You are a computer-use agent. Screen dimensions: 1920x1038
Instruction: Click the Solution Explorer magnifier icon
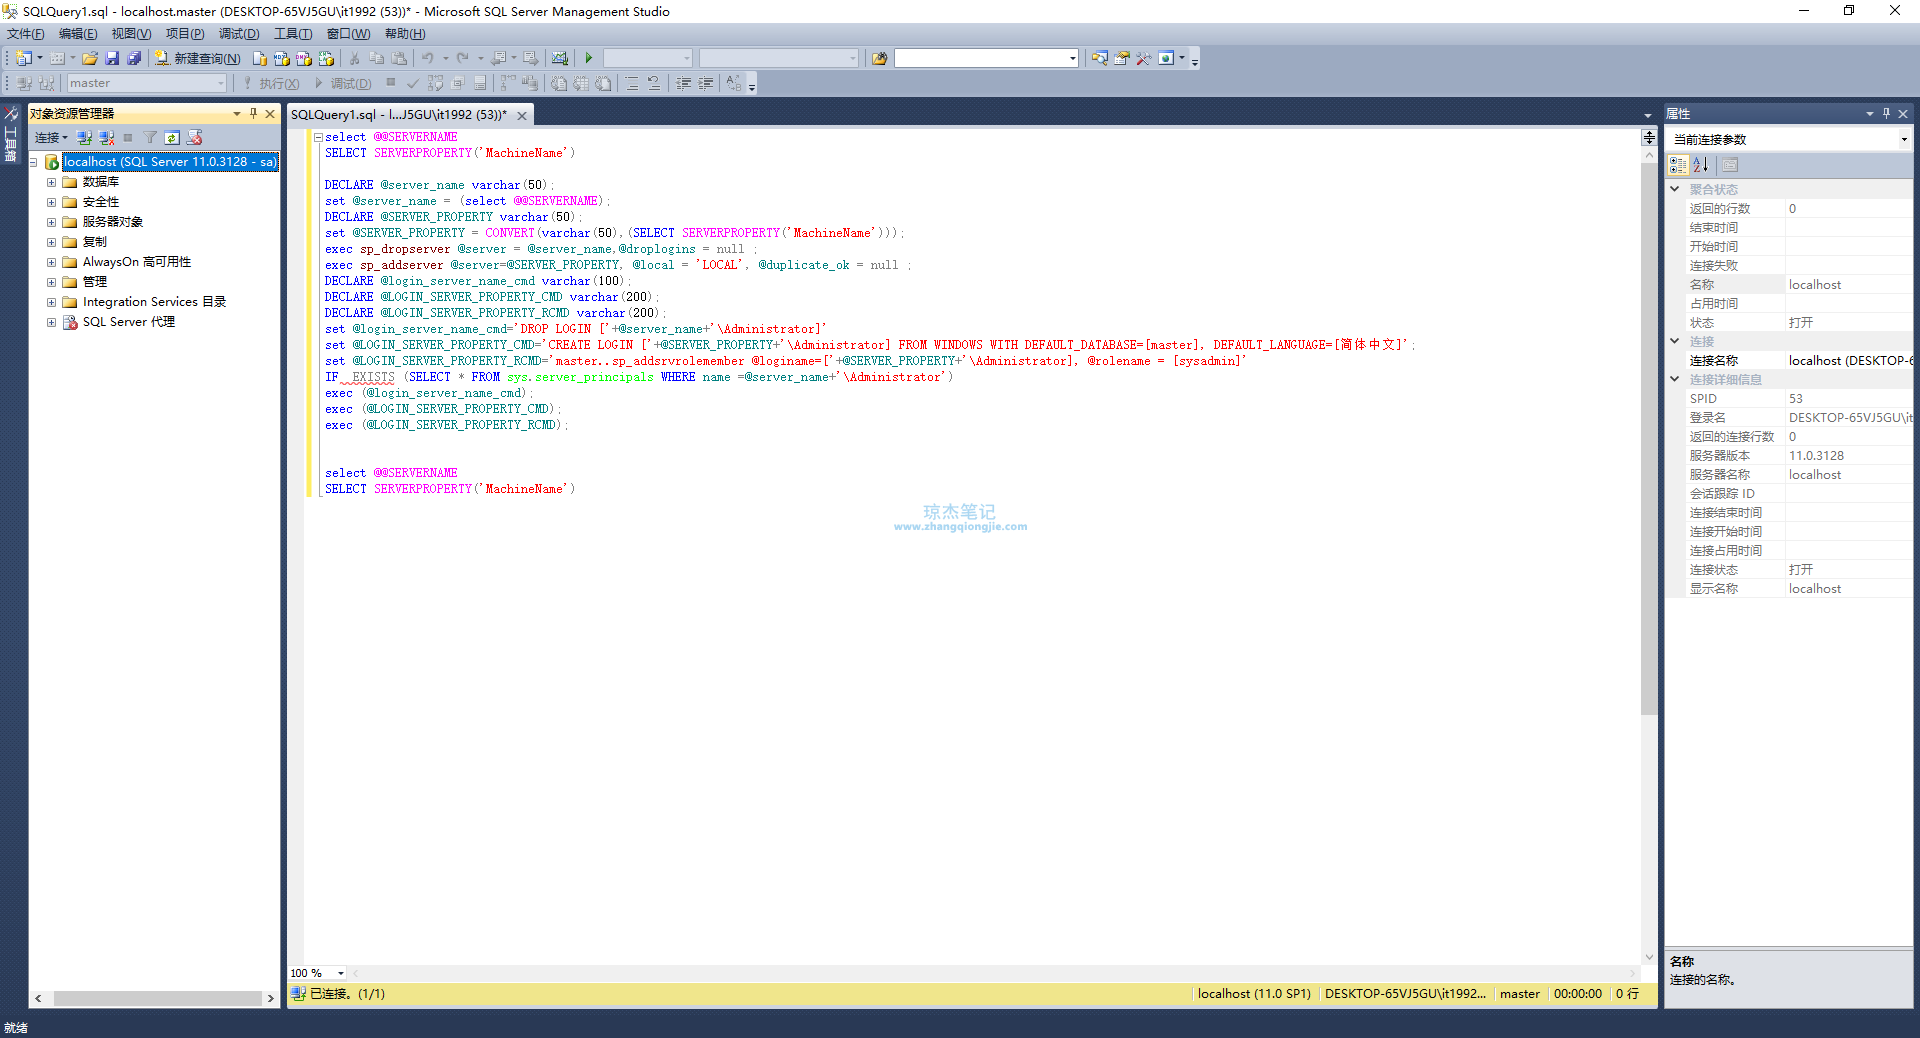(1099, 59)
